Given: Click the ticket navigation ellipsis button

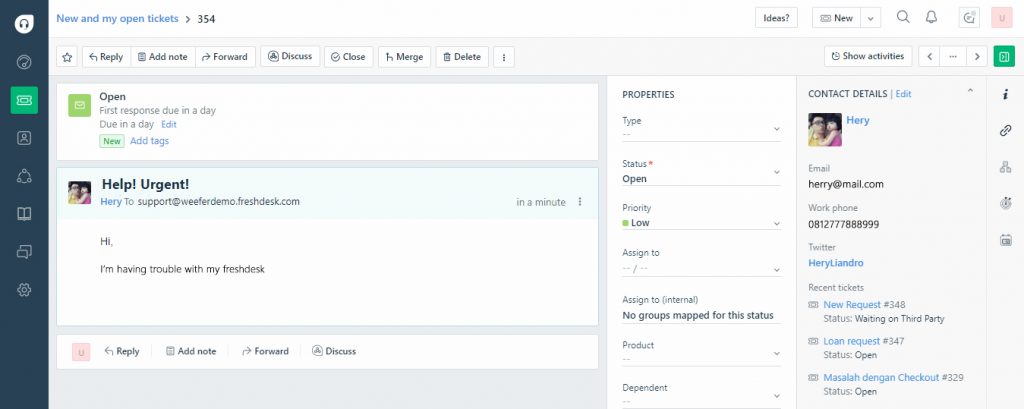Looking at the screenshot, I should pos(953,56).
